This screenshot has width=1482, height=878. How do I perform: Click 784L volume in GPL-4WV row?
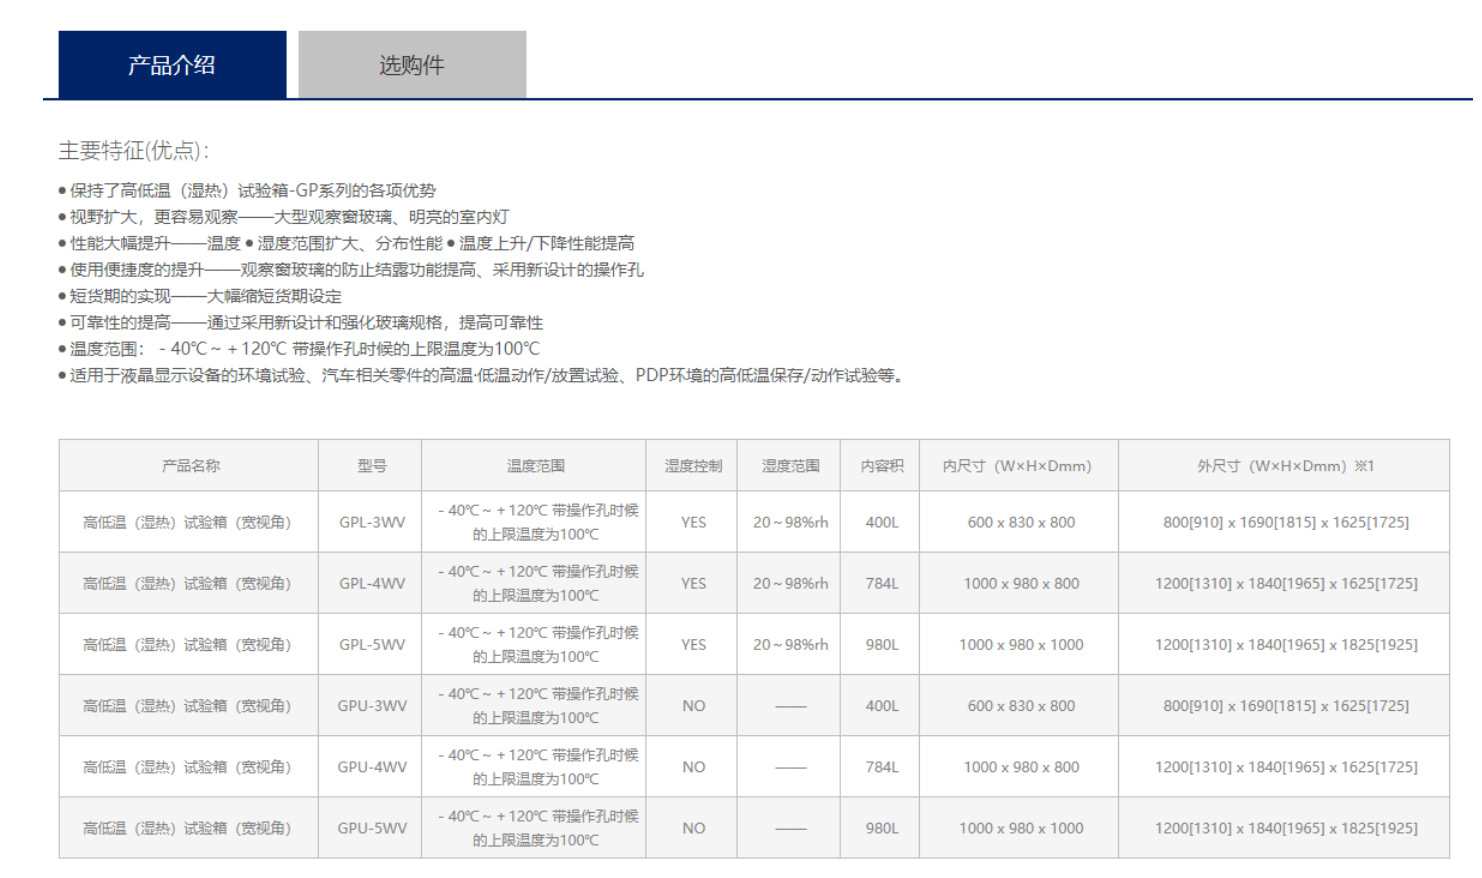point(881,583)
